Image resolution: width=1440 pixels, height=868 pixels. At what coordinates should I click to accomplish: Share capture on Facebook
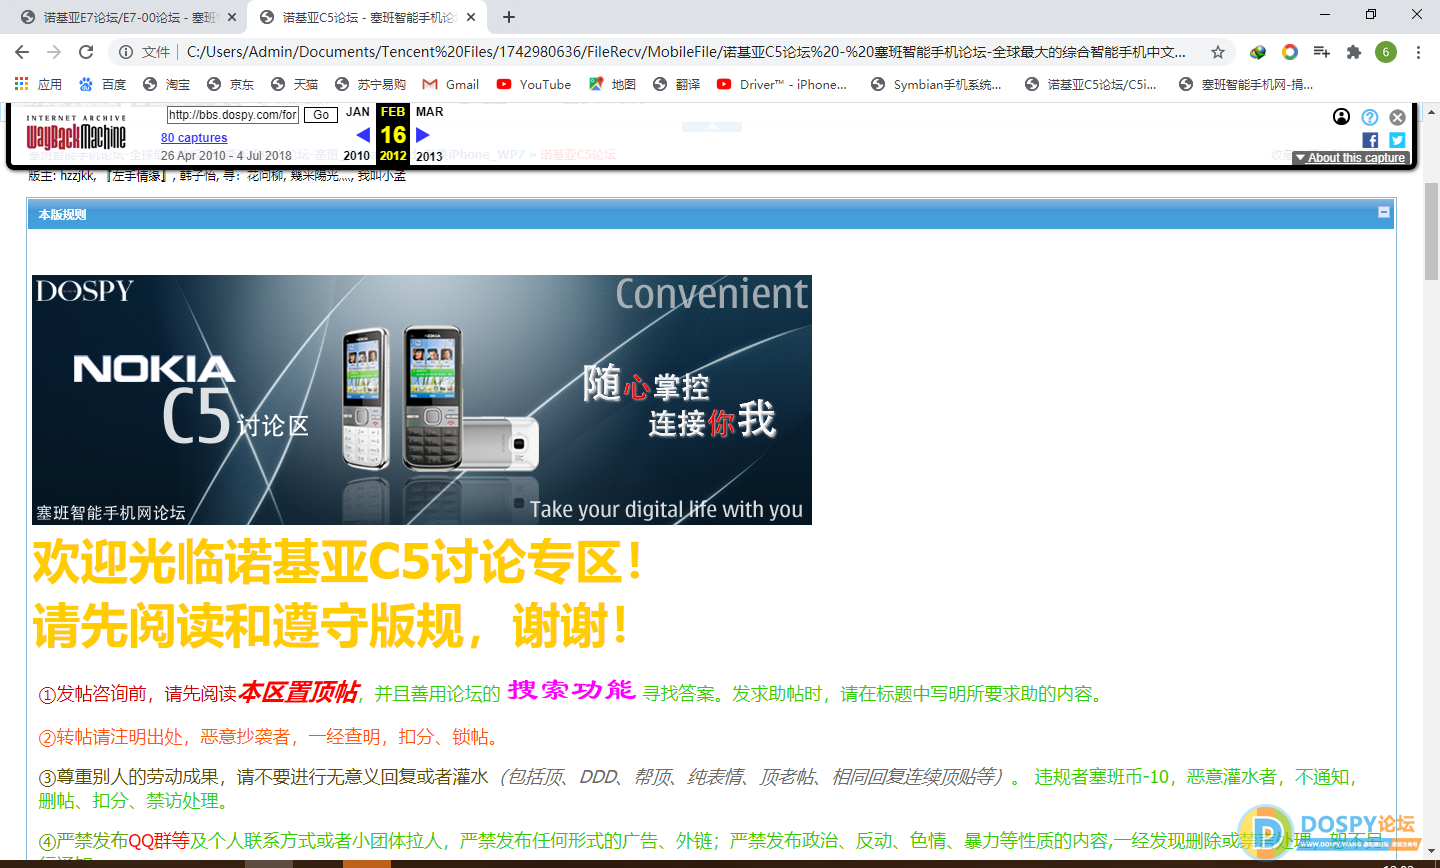coord(1370,141)
